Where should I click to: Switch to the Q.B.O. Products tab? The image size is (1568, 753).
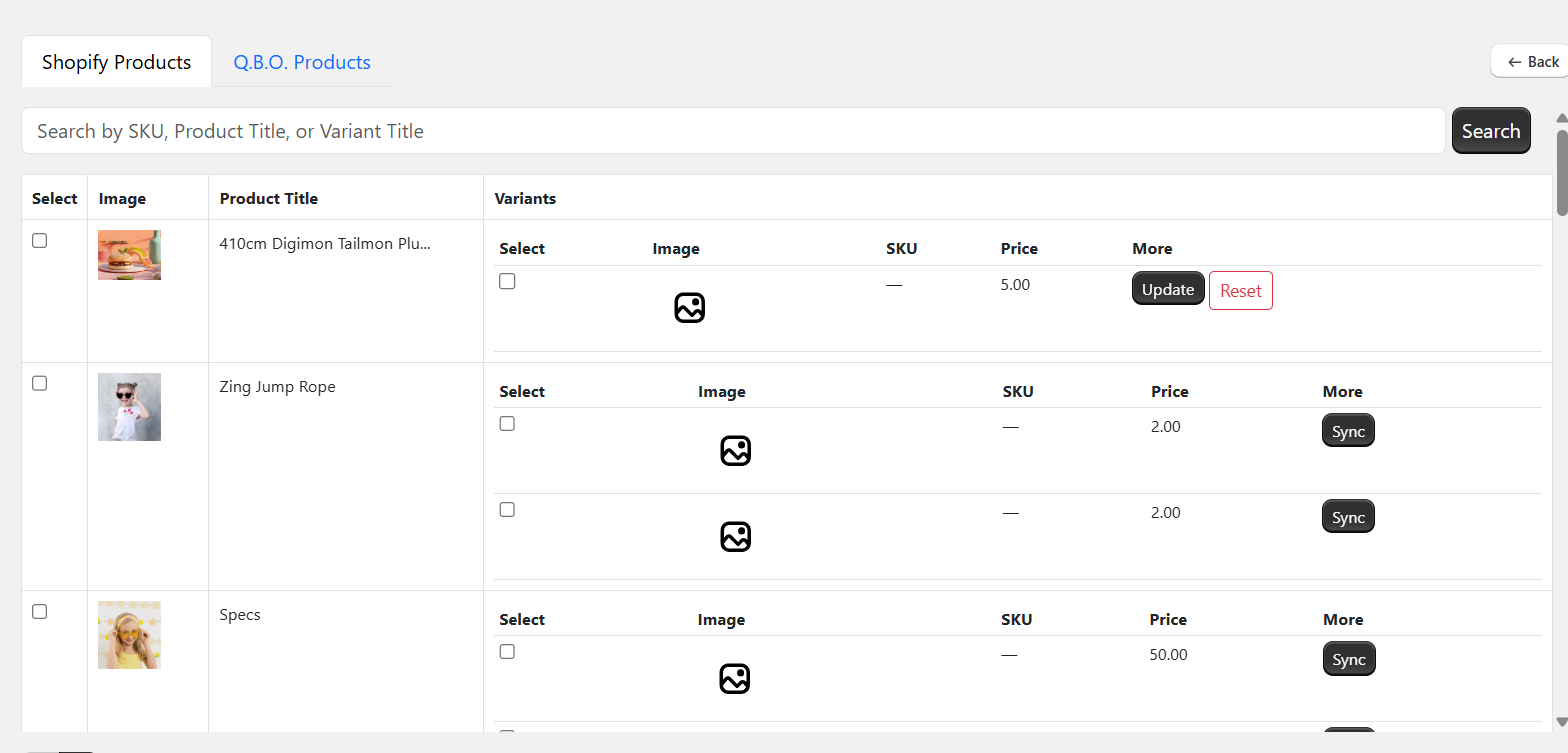point(302,62)
